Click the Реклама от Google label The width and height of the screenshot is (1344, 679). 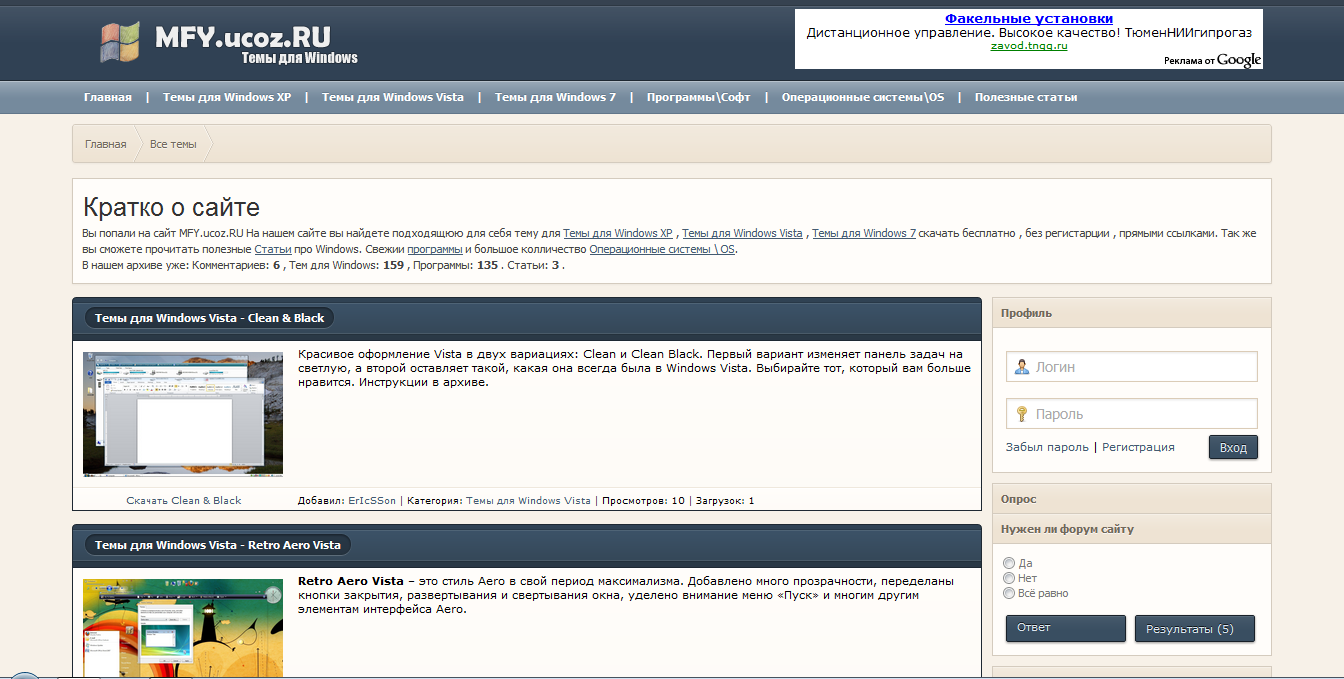(1213, 60)
